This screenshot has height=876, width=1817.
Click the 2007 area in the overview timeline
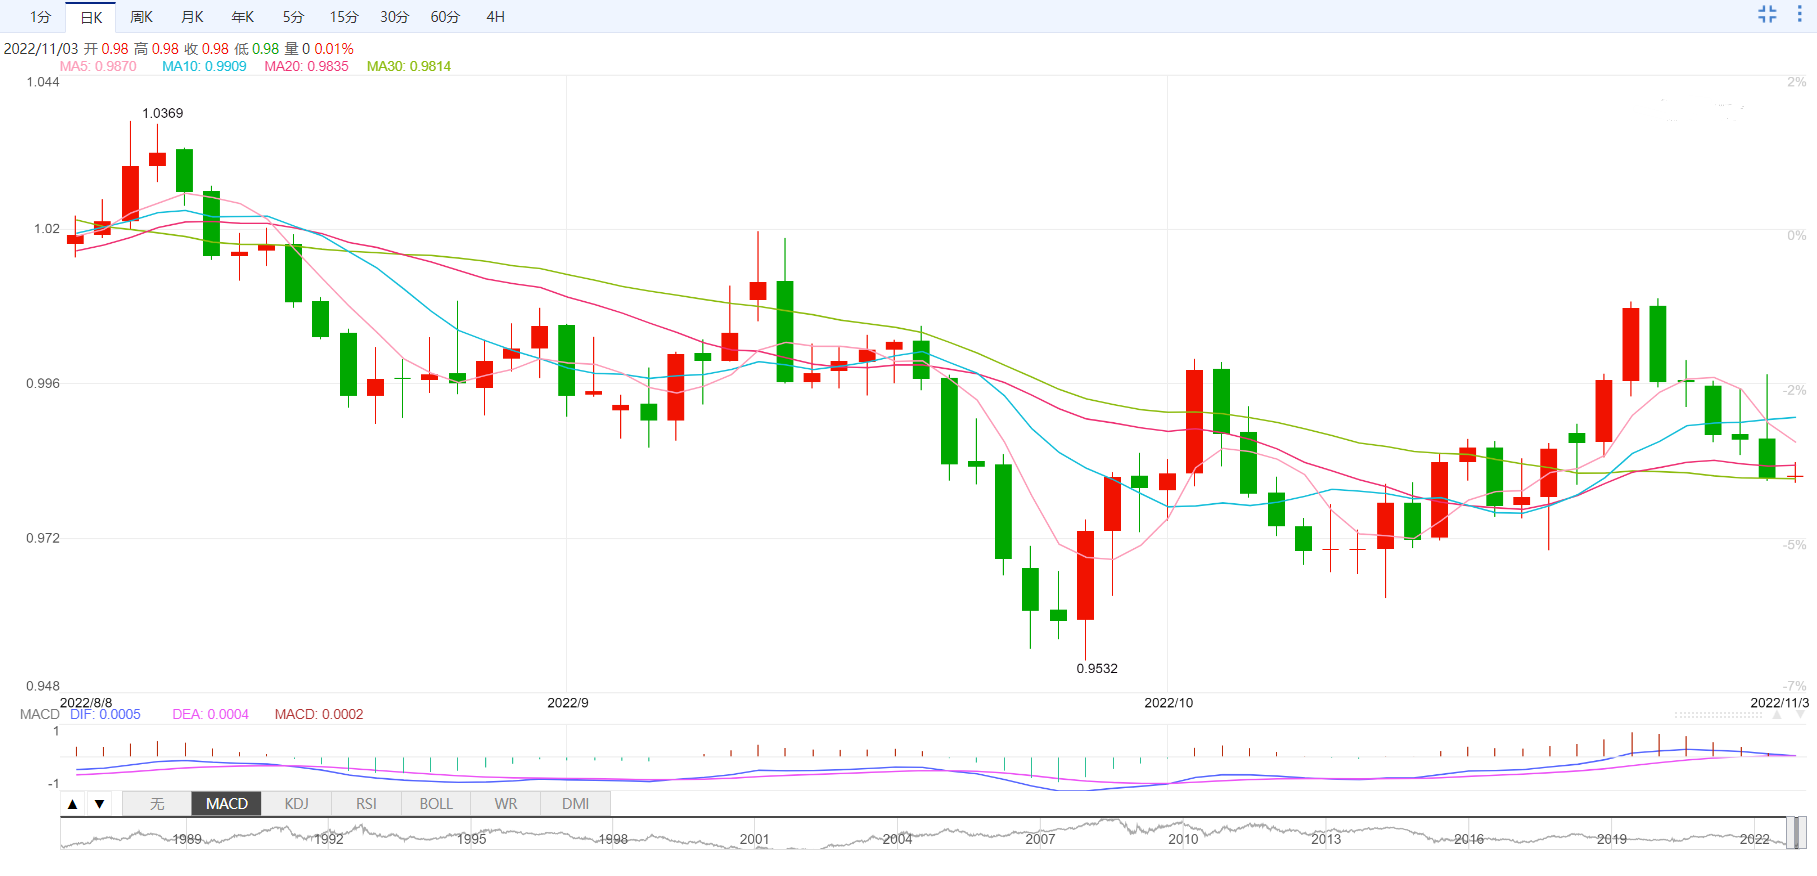[1040, 836]
